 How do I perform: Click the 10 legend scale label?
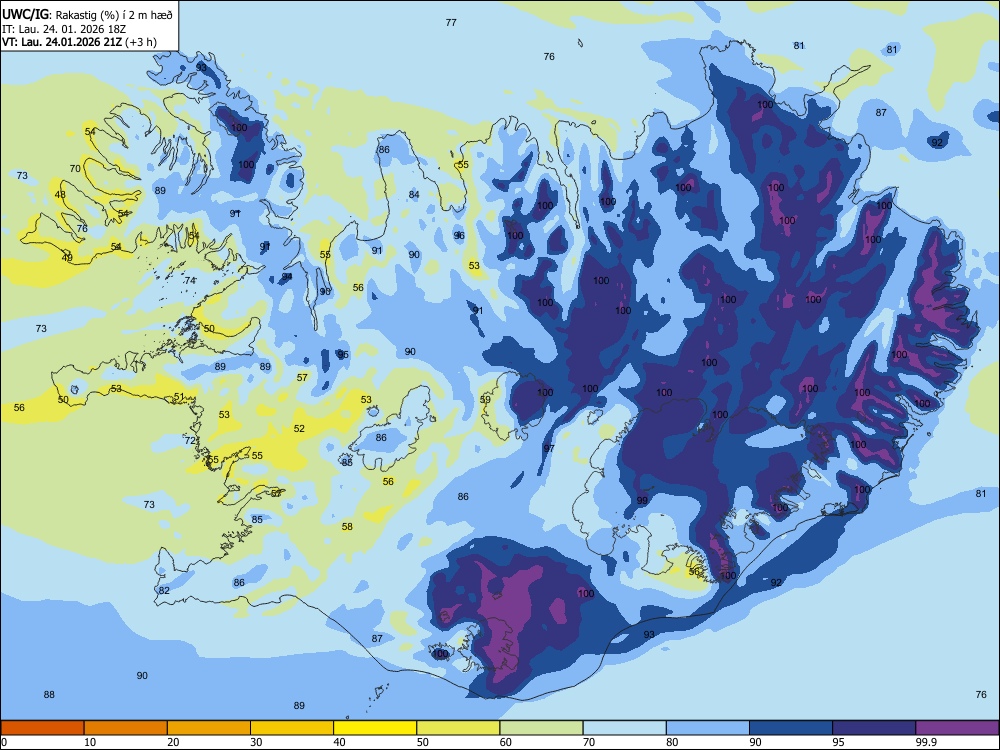pos(90,742)
